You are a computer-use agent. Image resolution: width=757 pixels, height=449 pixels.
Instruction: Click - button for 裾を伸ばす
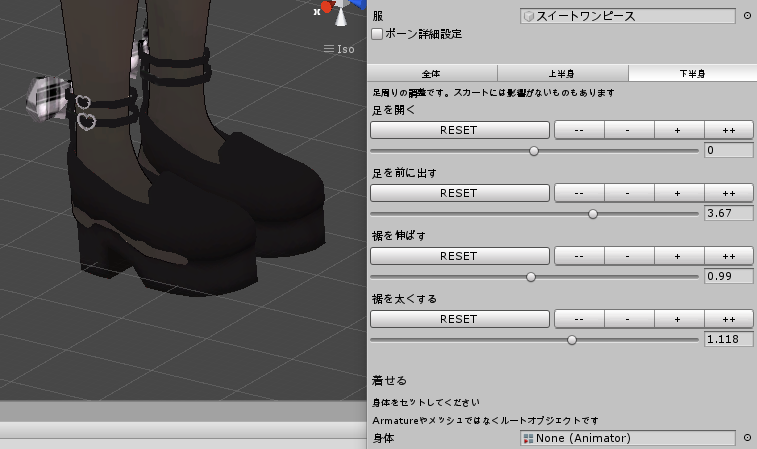coord(629,256)
